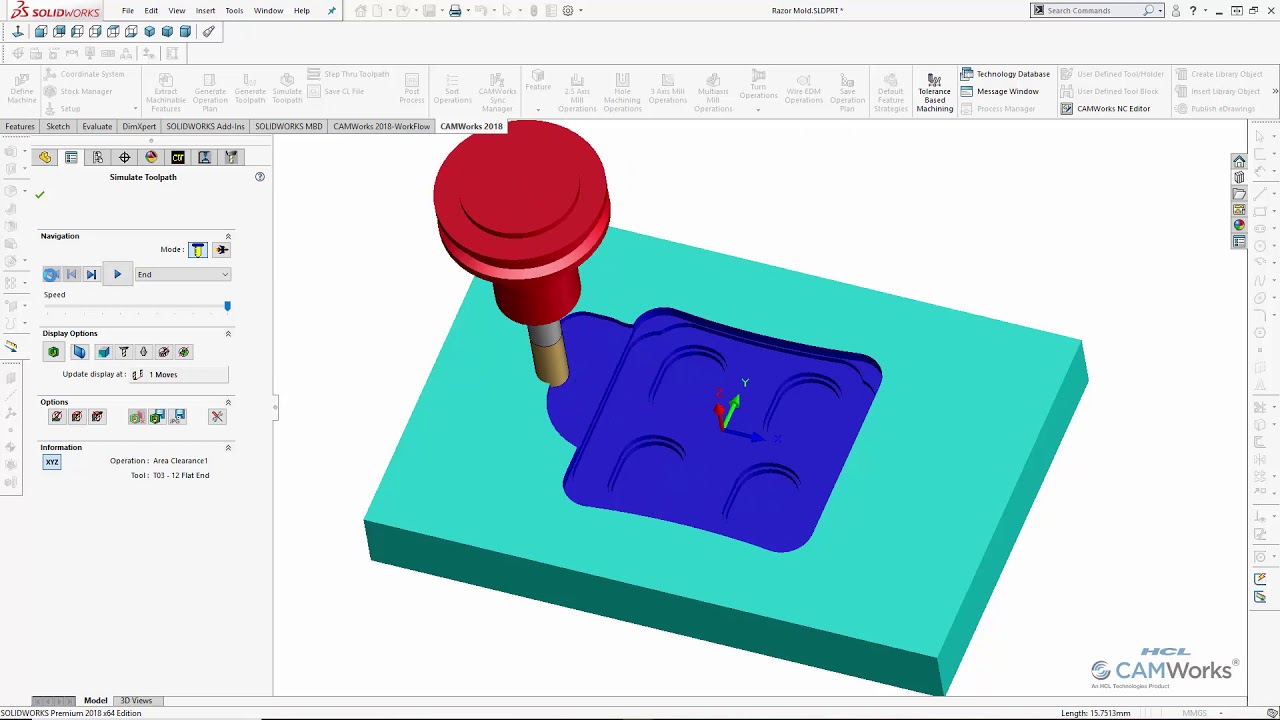Switch to Tool simulation mode

pos(198,249)
